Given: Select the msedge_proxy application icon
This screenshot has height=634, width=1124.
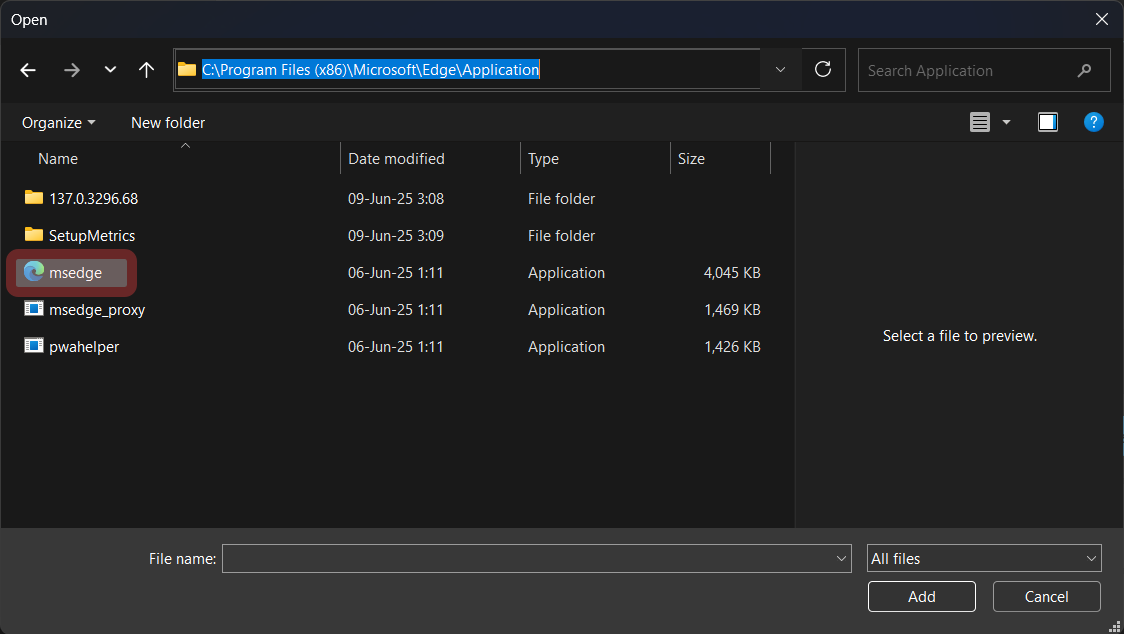Looking at the screenshot, I should (34, 308).
